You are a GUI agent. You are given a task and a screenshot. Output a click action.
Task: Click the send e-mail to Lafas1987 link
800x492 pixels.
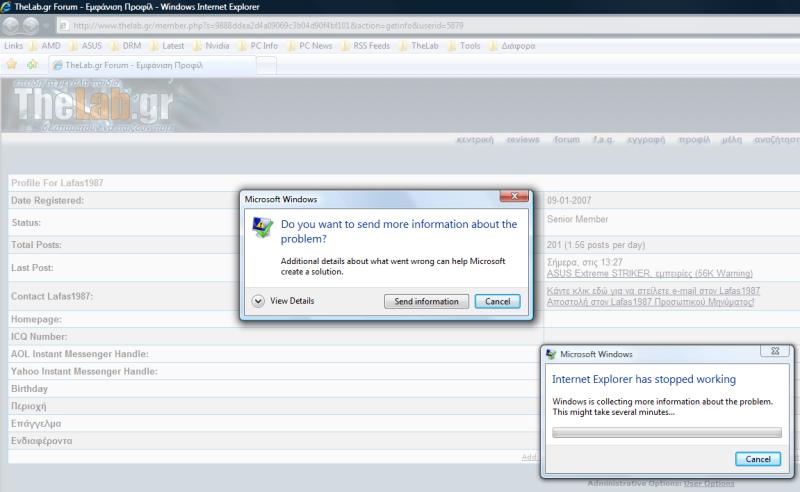click(x=653, y=291)
